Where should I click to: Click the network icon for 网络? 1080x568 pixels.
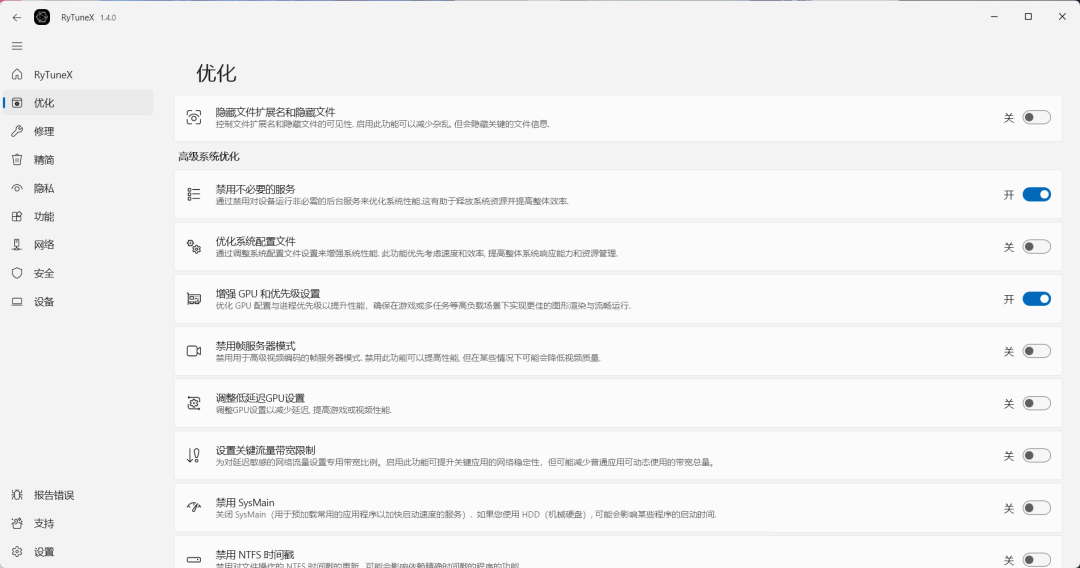17,244
